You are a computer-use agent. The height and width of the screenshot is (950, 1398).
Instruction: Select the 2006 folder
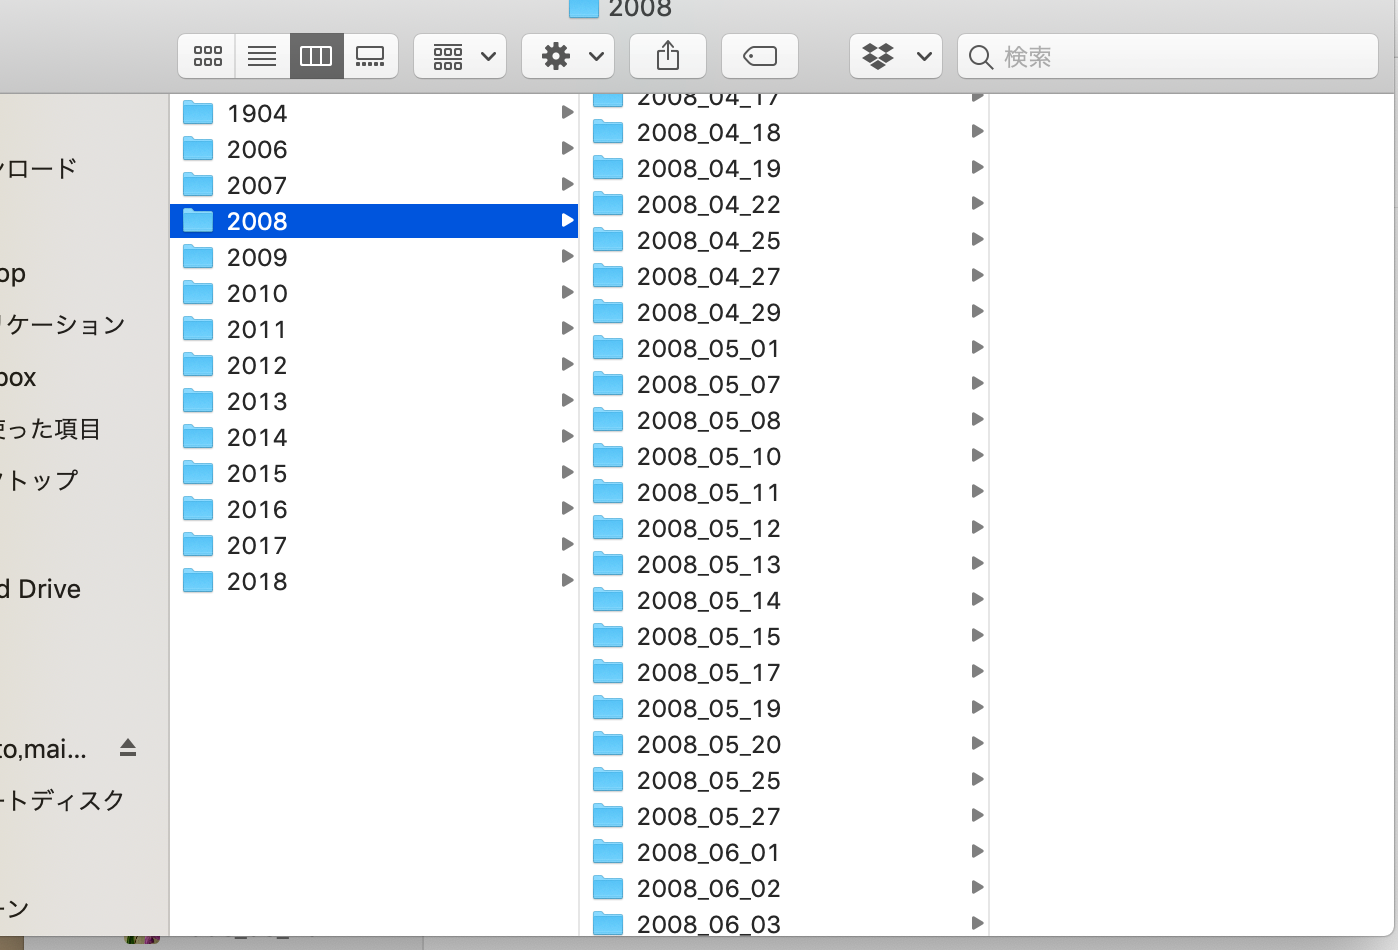click(374, 149)
